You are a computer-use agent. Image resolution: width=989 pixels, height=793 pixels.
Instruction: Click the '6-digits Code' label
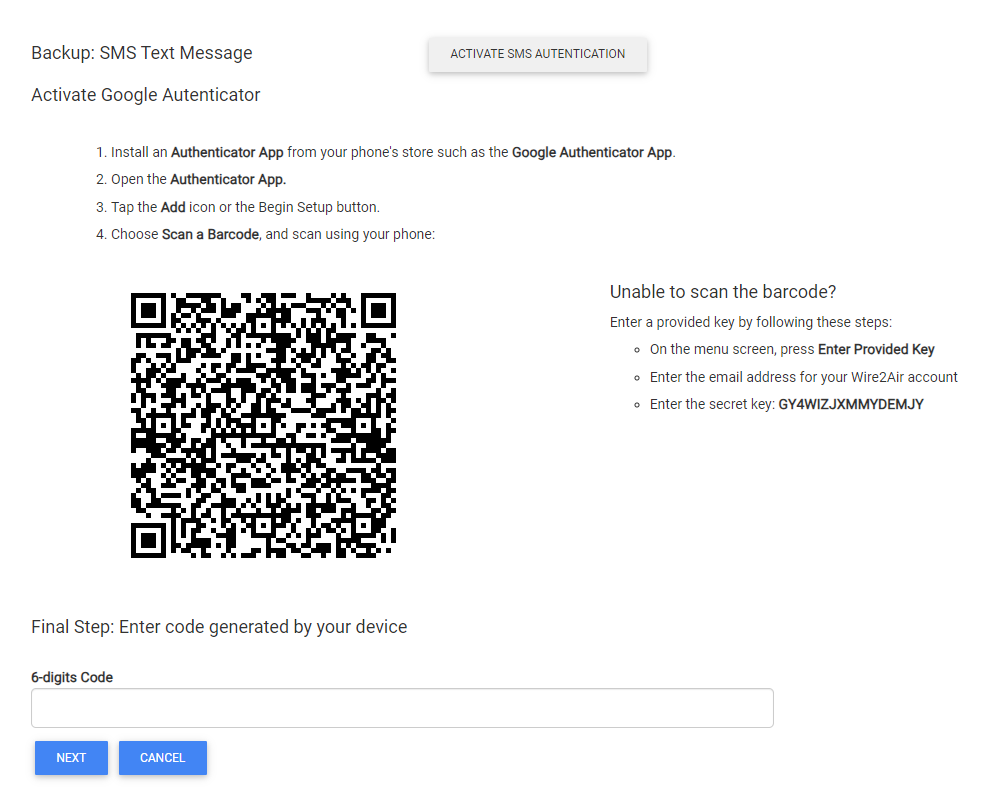tap(72, 678)
